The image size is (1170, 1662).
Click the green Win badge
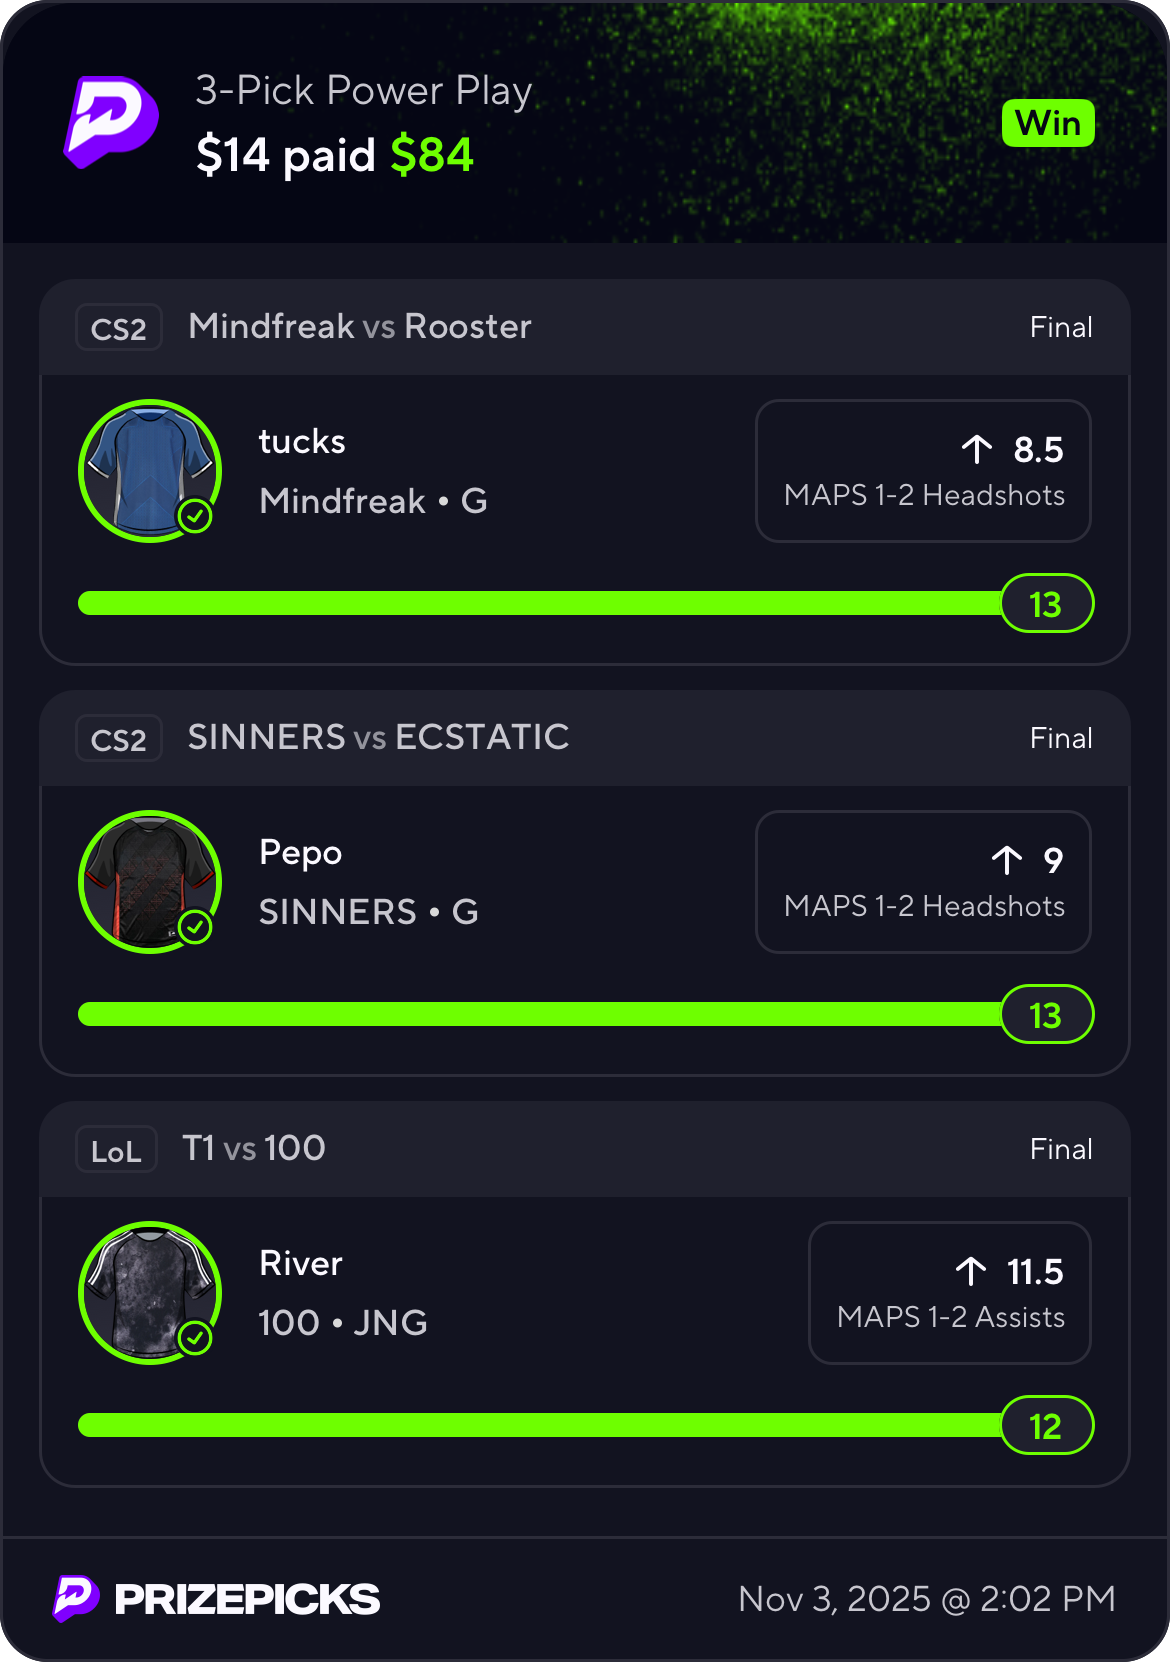coord(1048,124)
